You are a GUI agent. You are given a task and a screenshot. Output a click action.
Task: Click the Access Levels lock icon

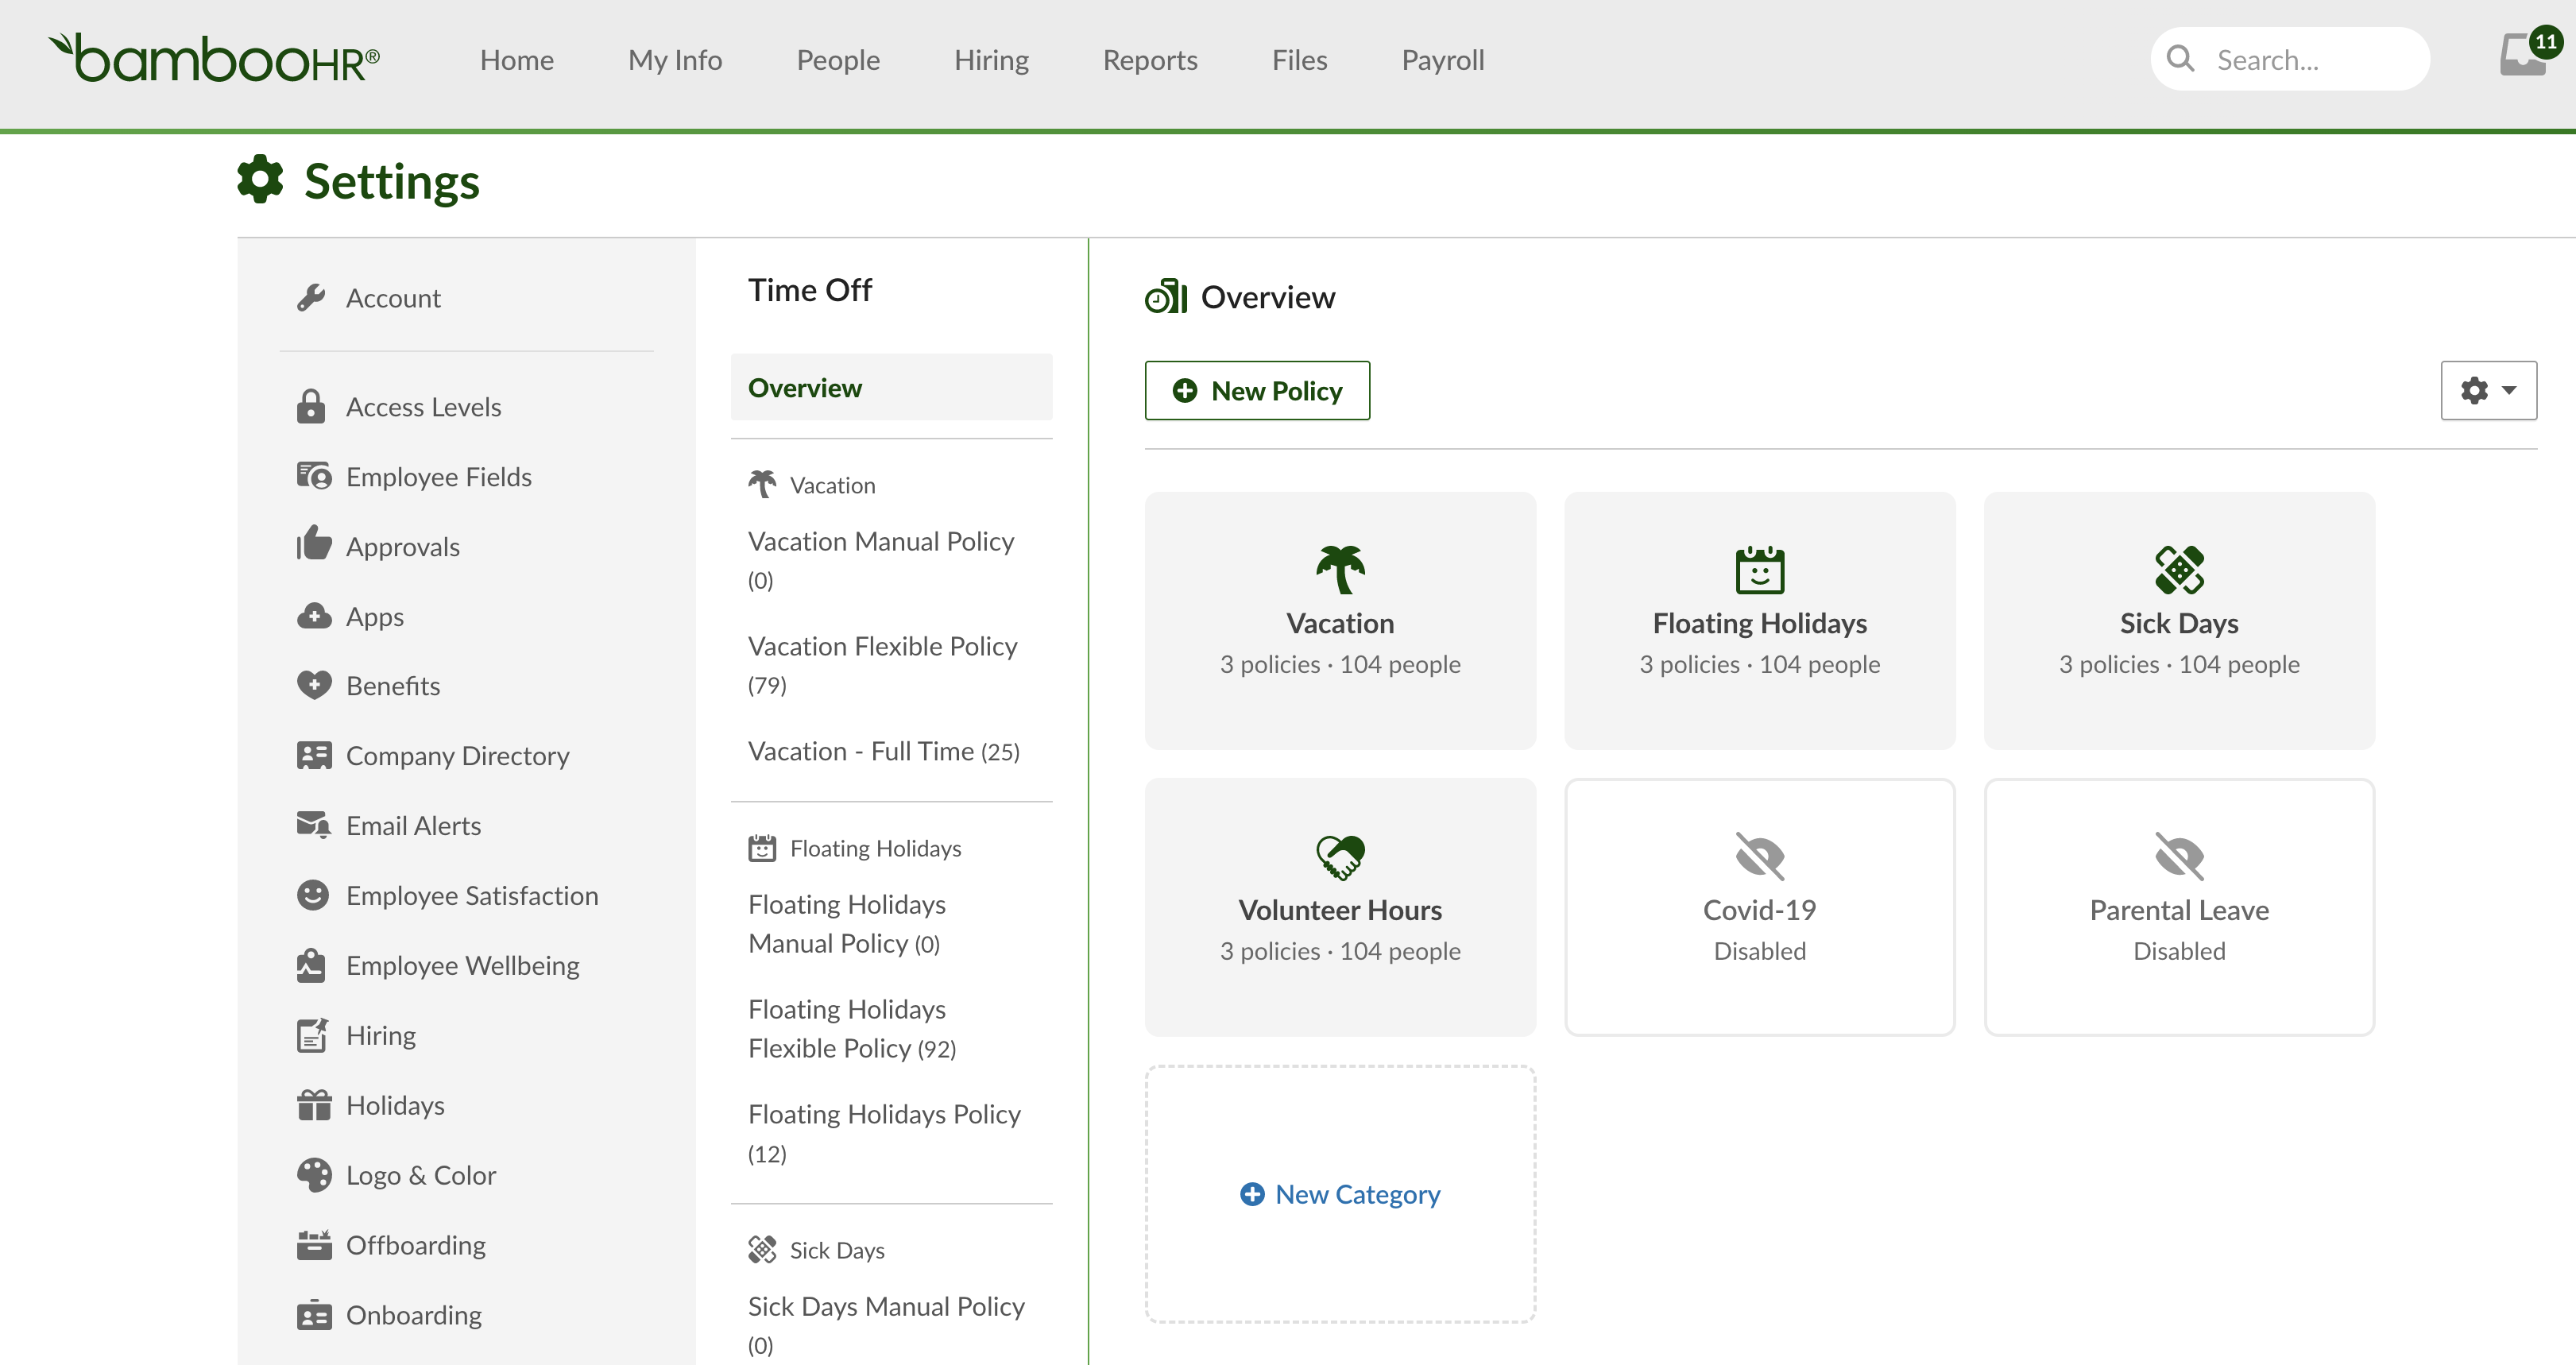(x=311, y=407)
